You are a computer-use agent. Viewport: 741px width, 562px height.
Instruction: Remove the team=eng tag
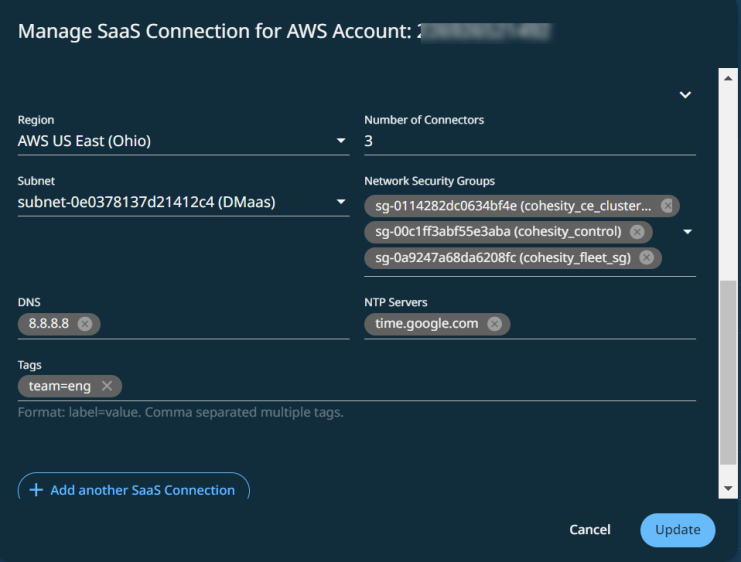pyautogui.click(x=106, y=386)
